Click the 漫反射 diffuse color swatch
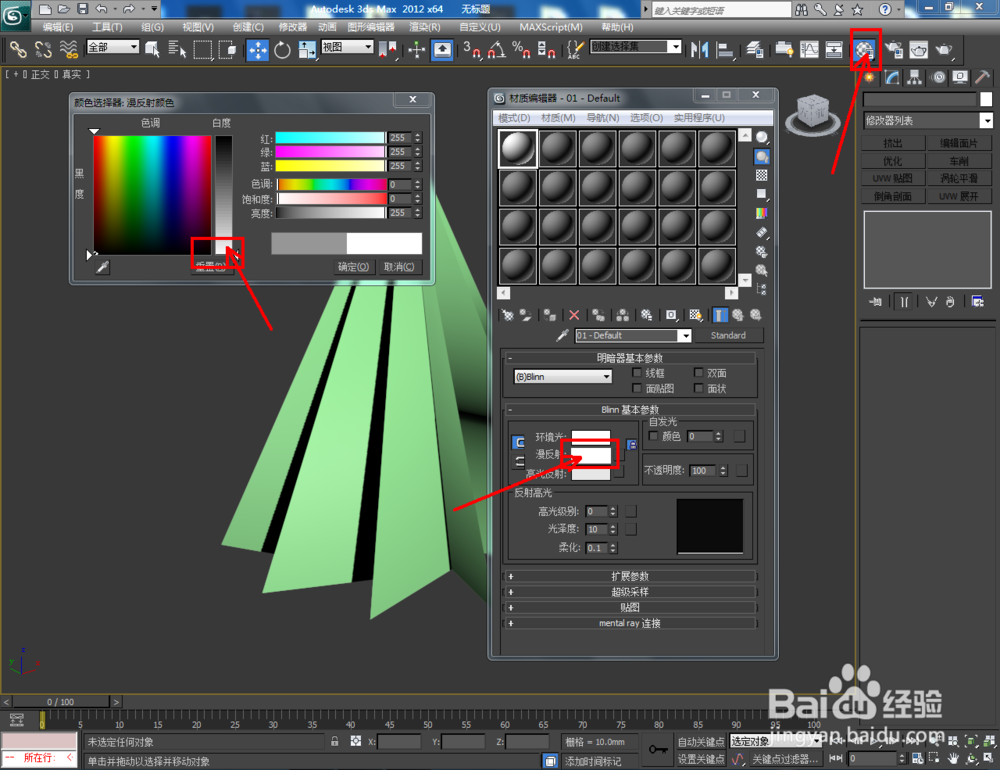 [x=591, y=454]
